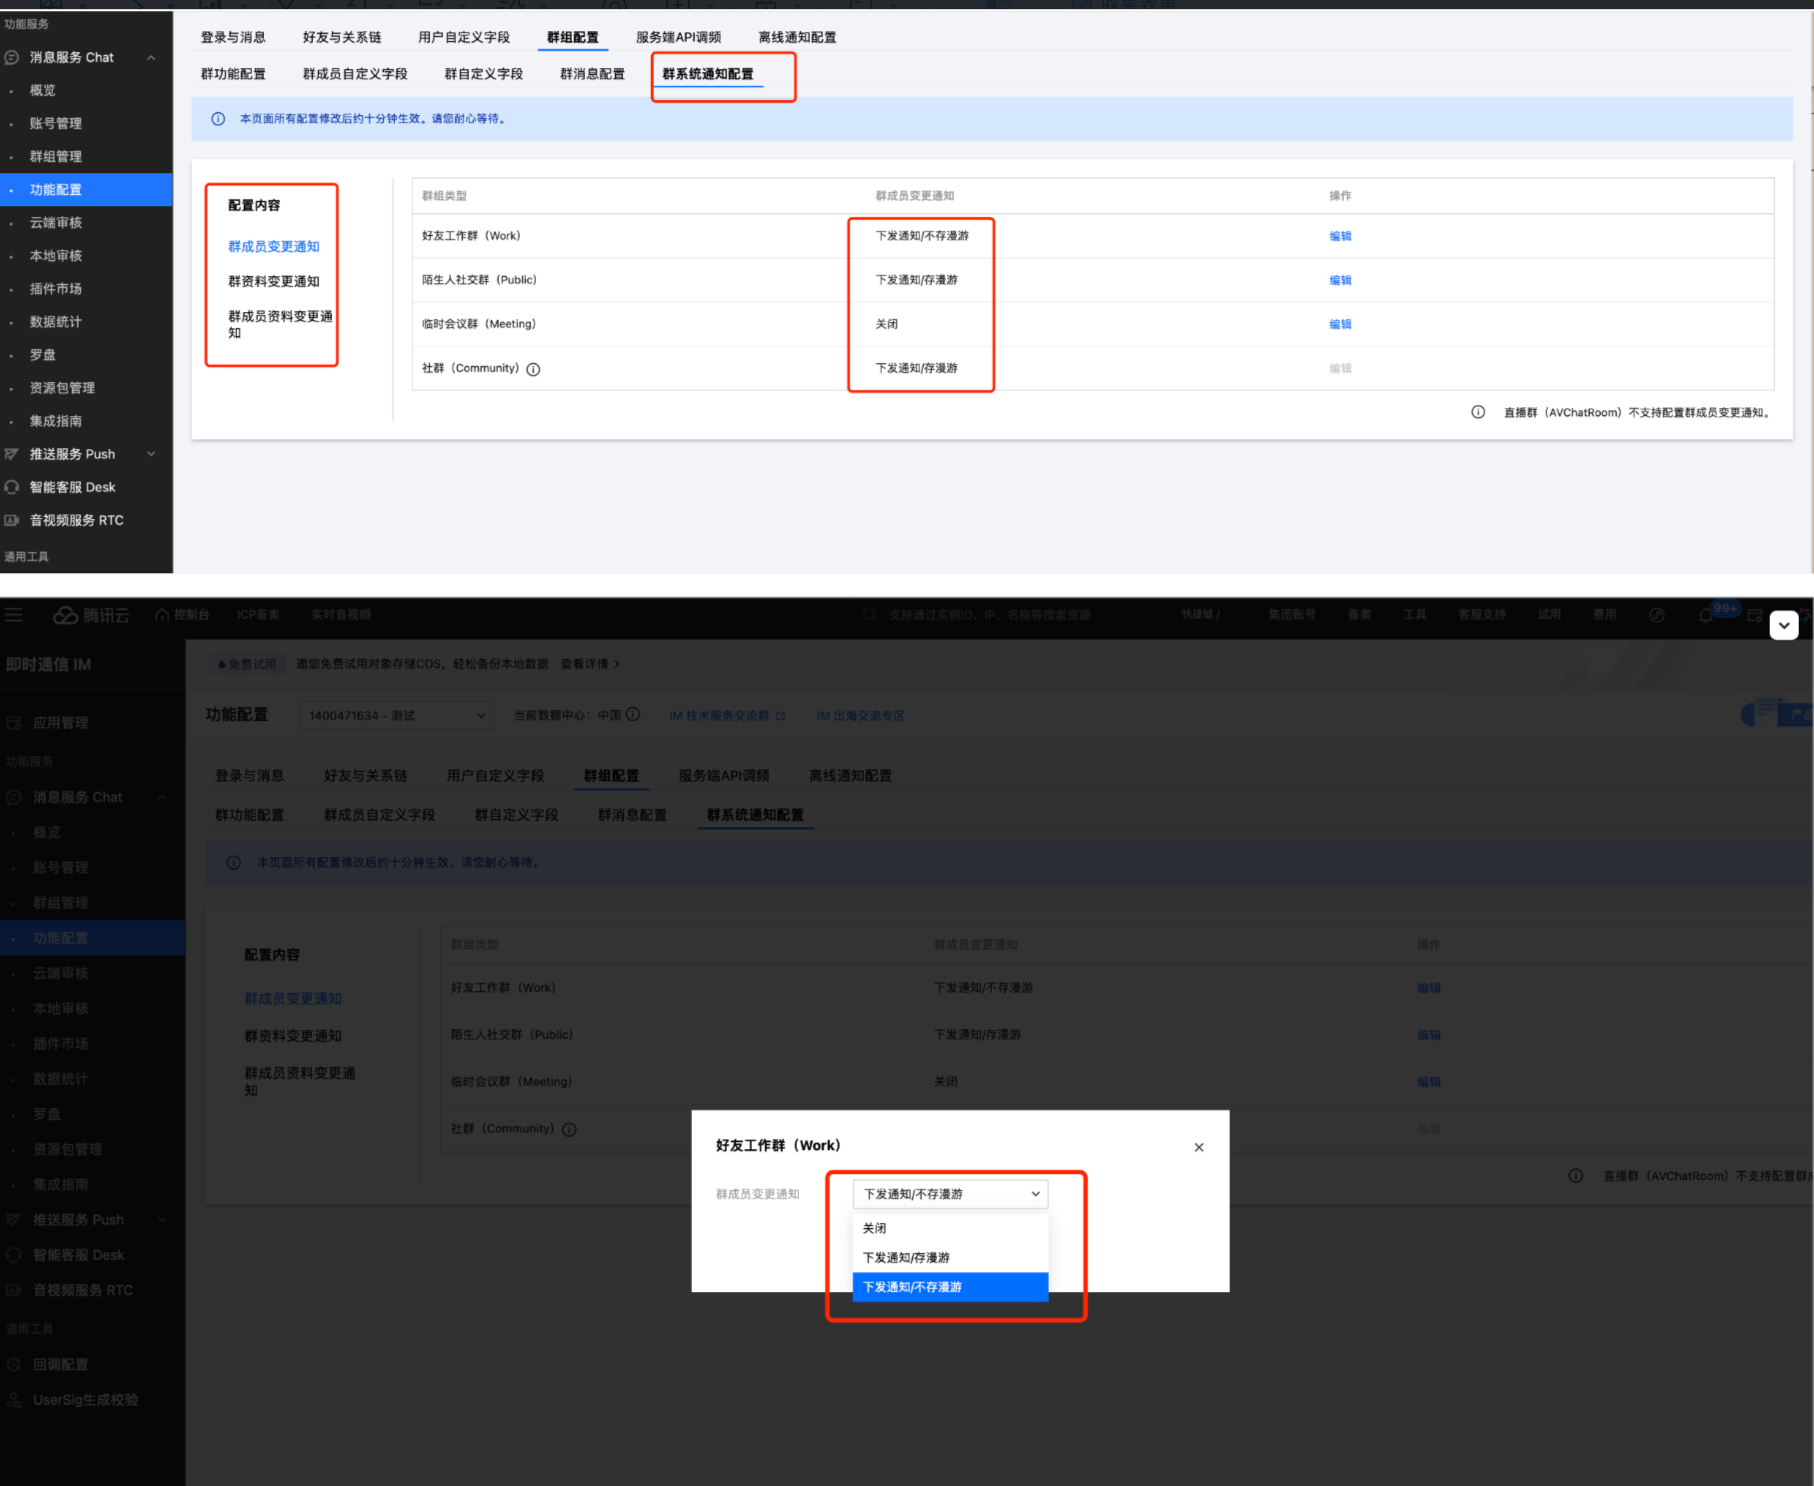
Task: Select highlighted 功能配置 in the upper sidebar
Action: (x=86, y=189)
